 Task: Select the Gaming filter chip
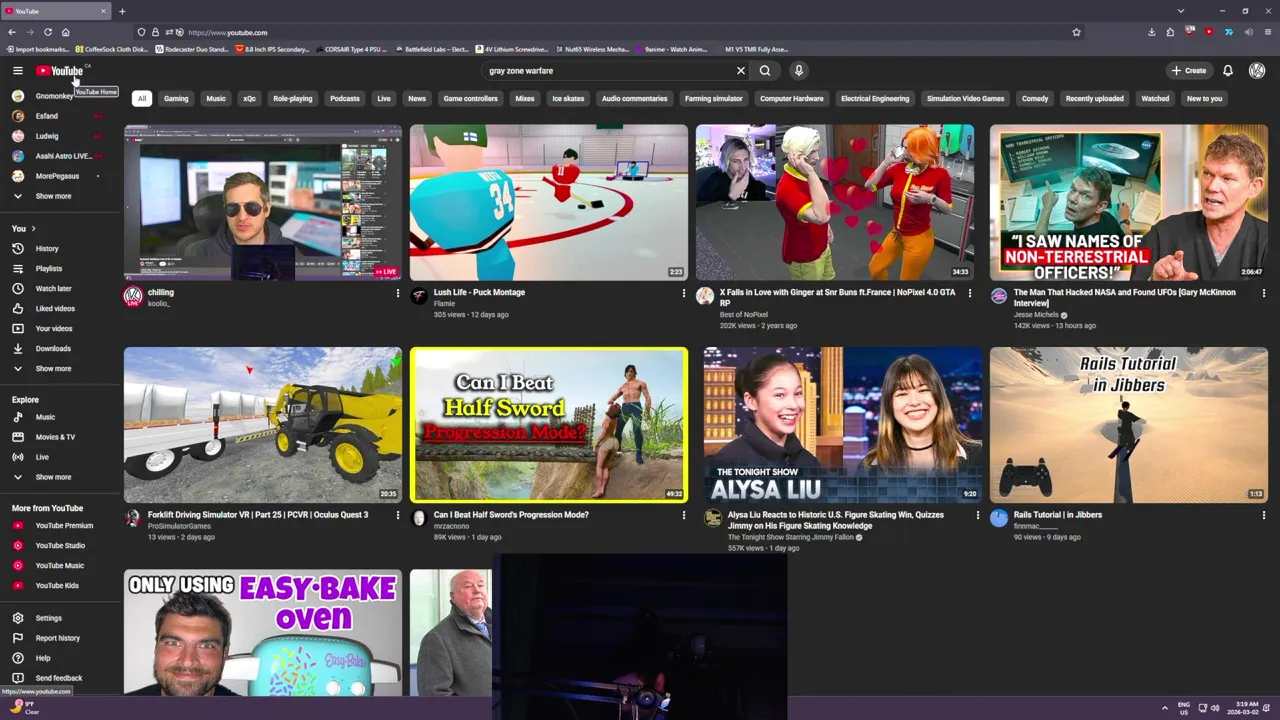(176, 98)
